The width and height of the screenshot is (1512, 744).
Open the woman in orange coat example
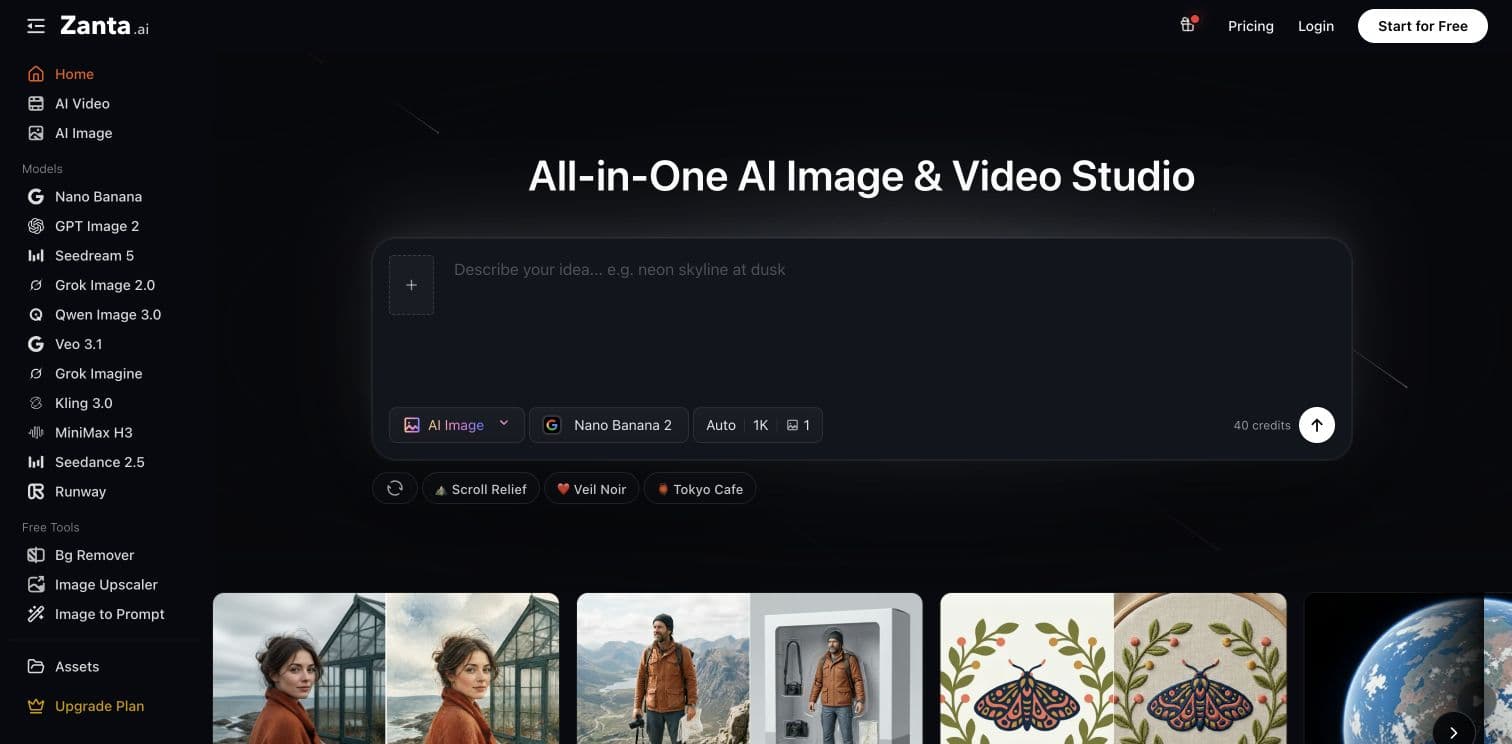[386, 668]
